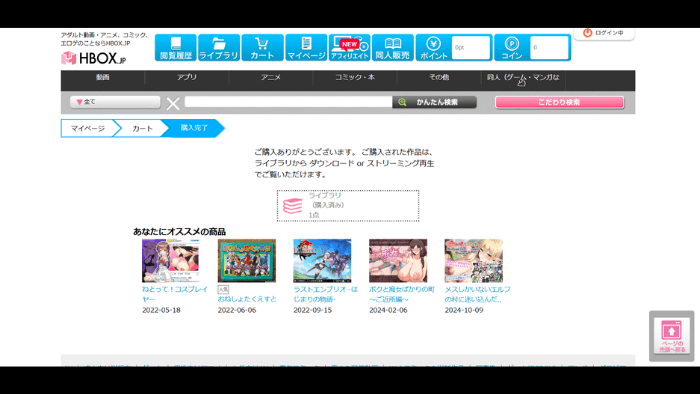The height and width of the screenshot is (394, 700).
Task: Open the 閲覧履歴 browsing history icon
Action: tap(175, 47)
